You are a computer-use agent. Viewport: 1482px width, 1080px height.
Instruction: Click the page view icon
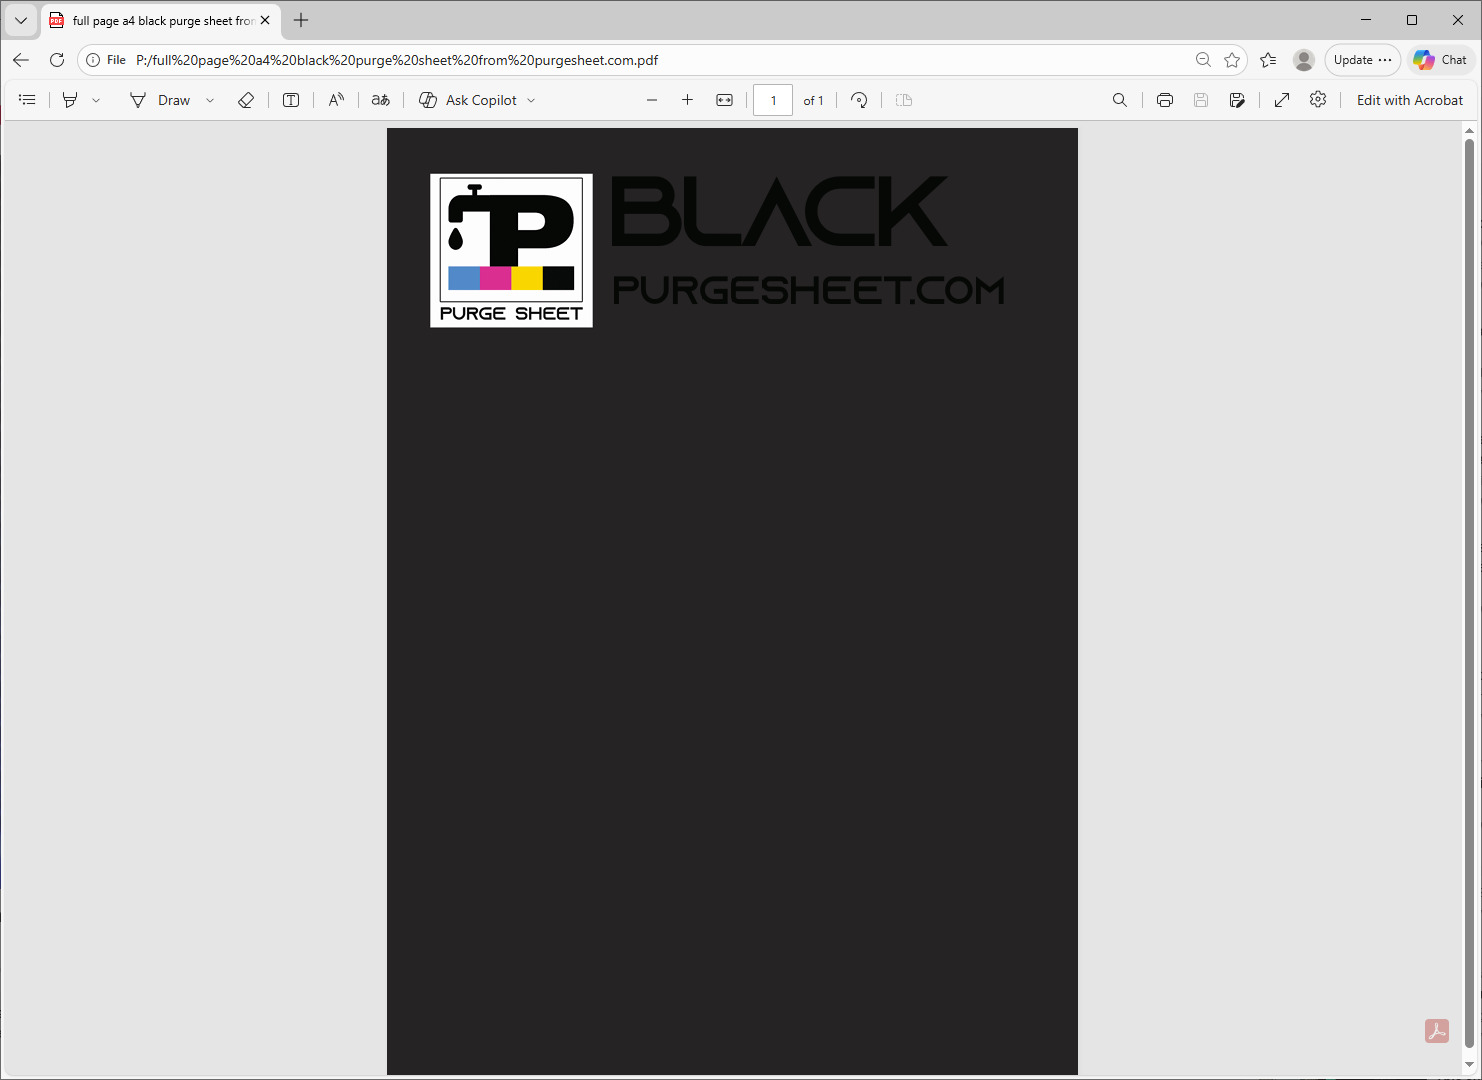click(904, 100)
